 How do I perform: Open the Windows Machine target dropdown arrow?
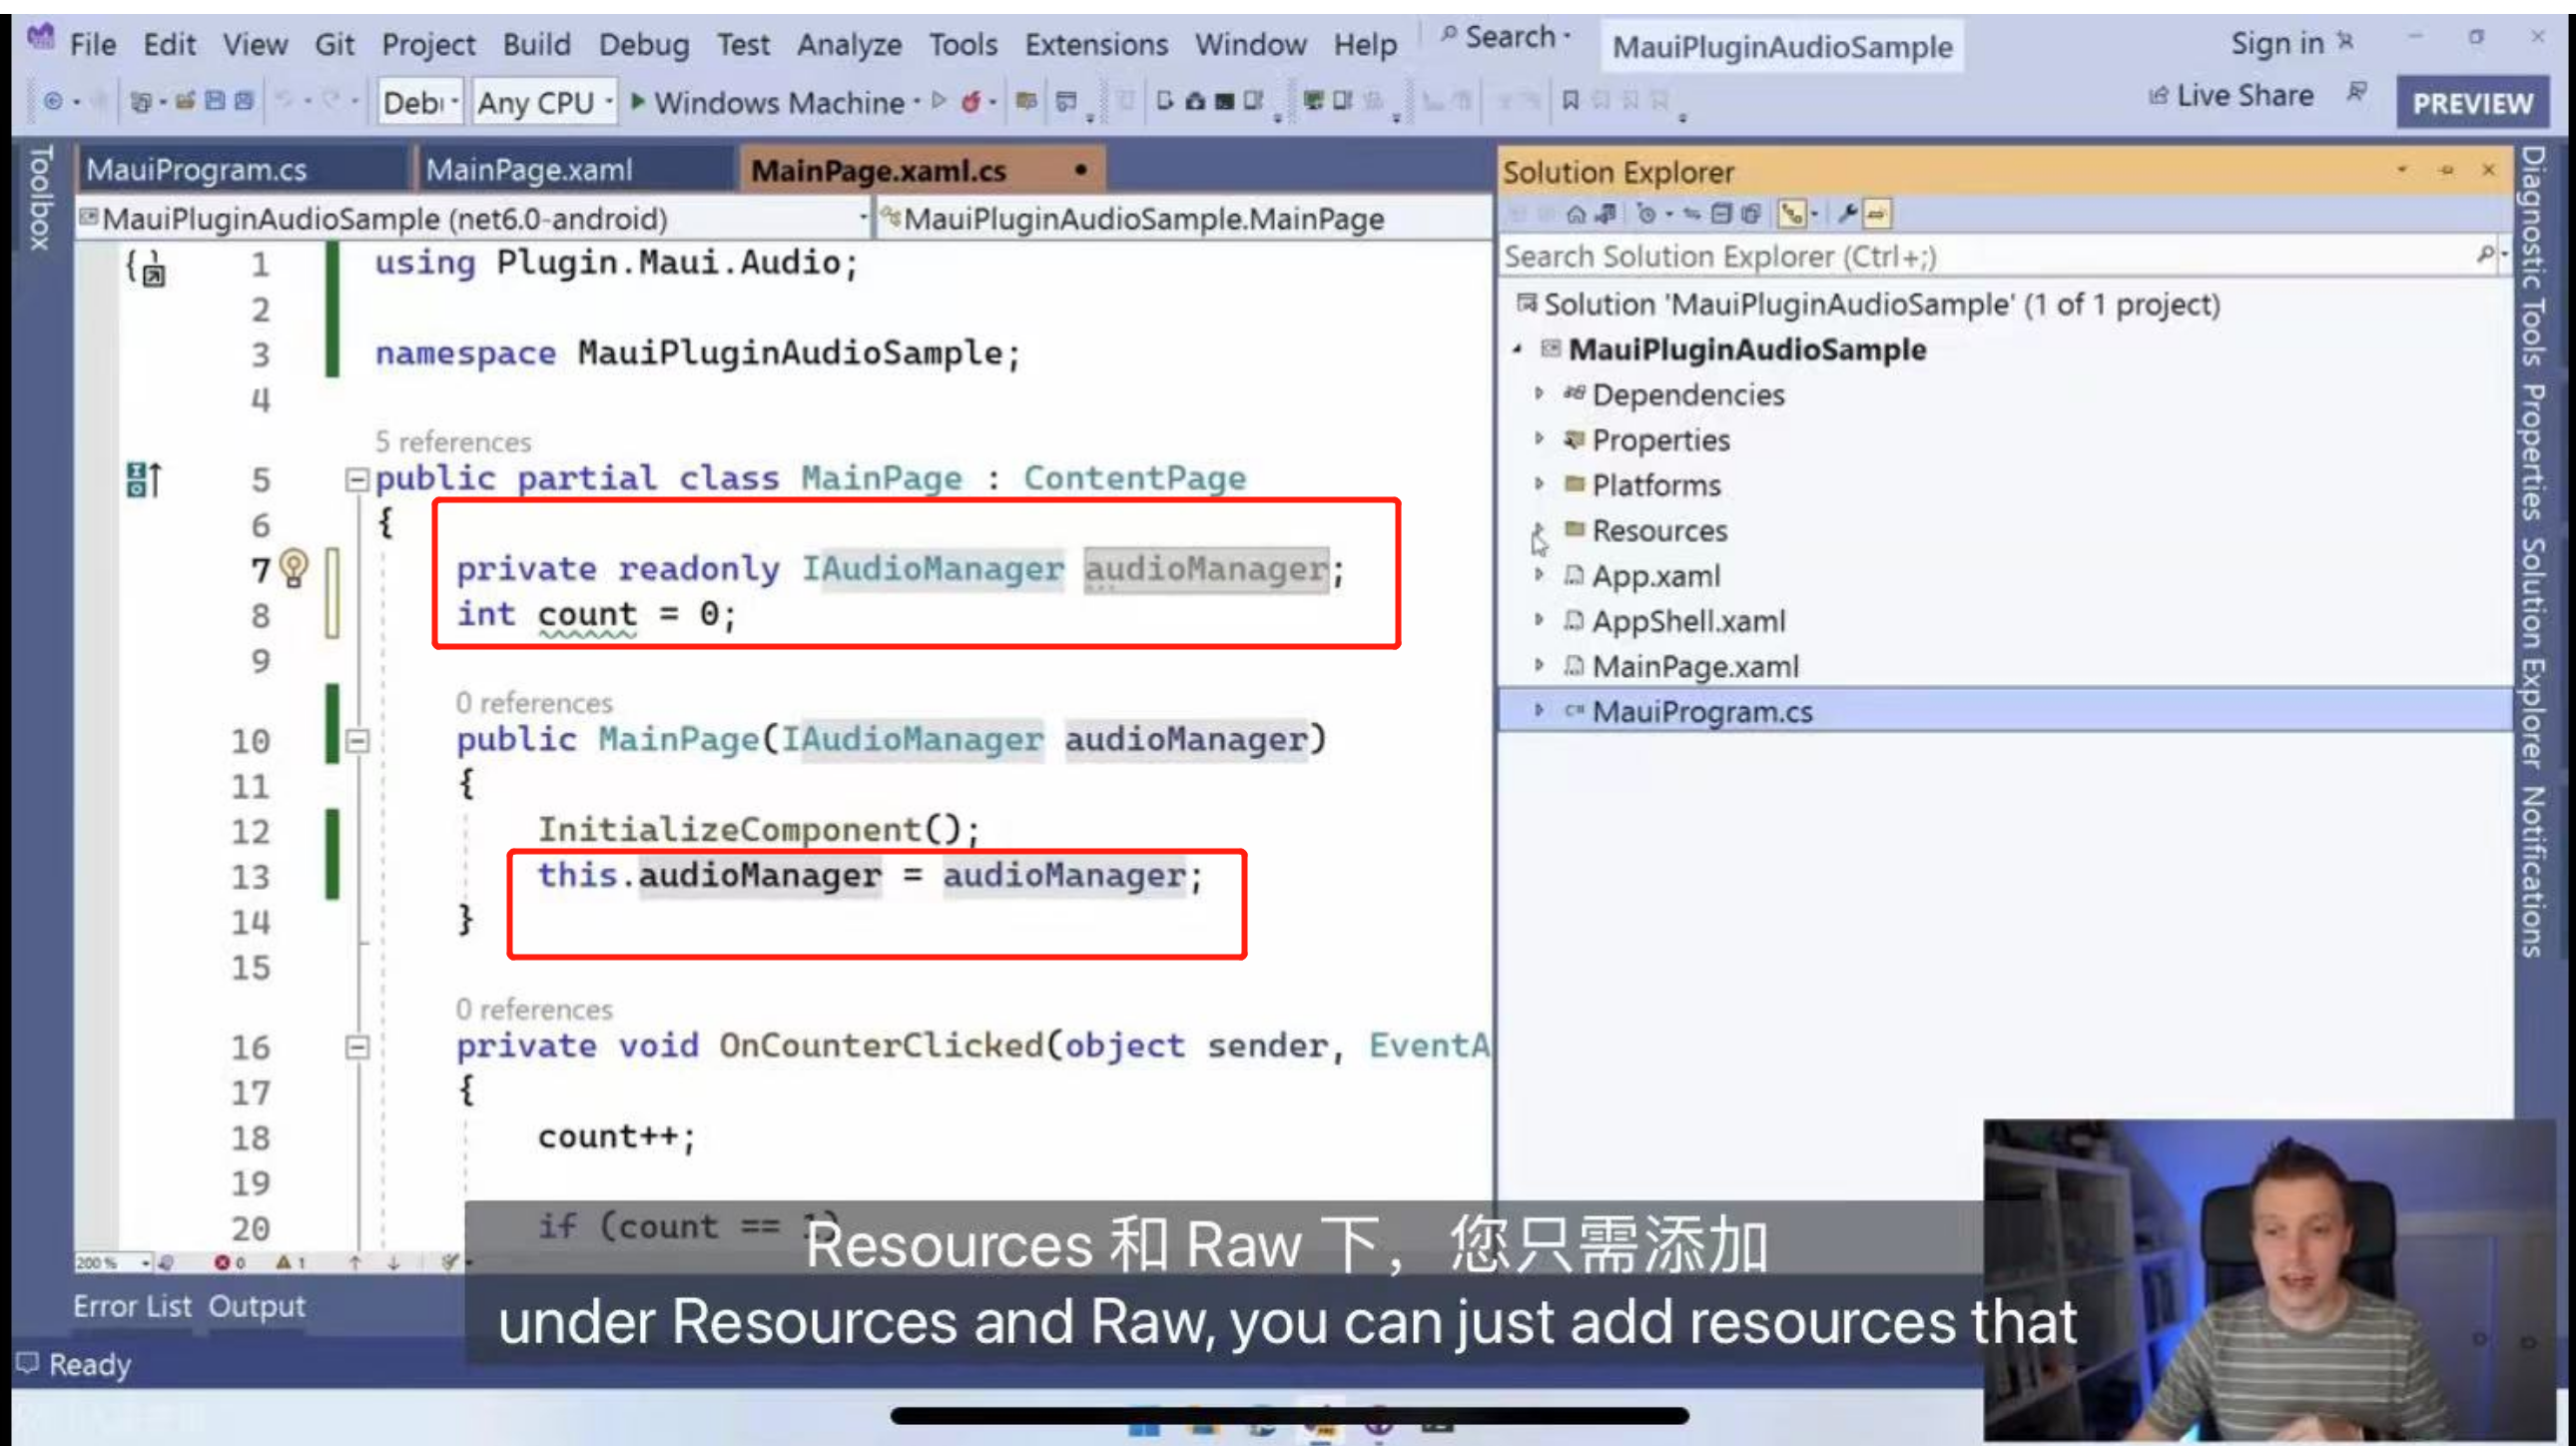click(916, 101)
